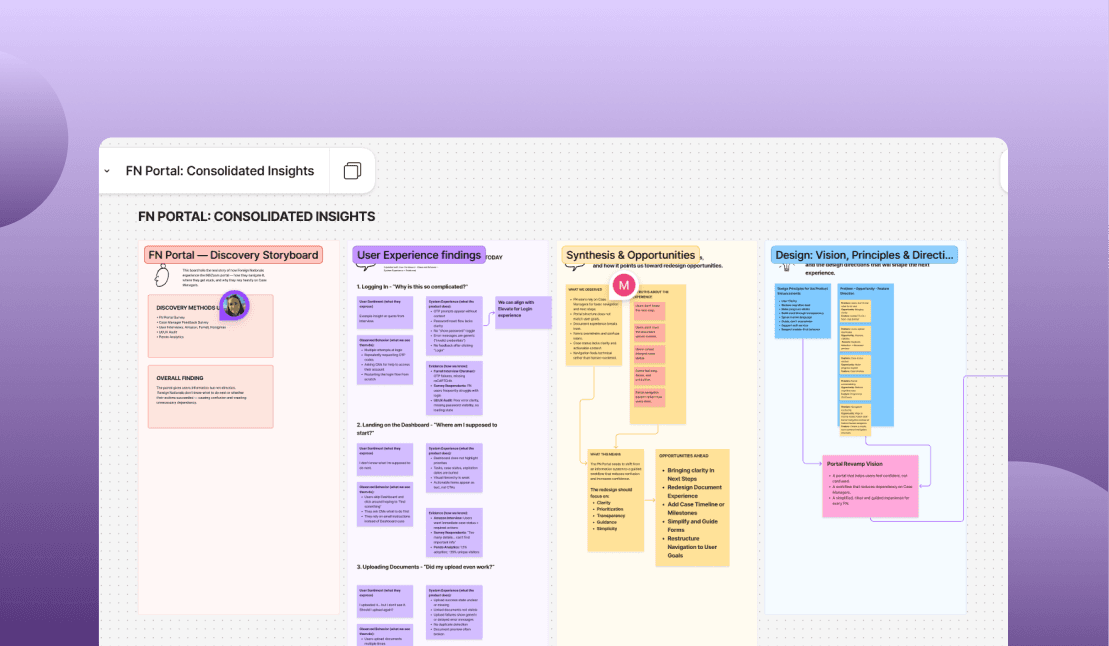Click the collaborator photo avatar on the storyboard
The width and height of the screenshot is (1109, 646).
[233, 306]
